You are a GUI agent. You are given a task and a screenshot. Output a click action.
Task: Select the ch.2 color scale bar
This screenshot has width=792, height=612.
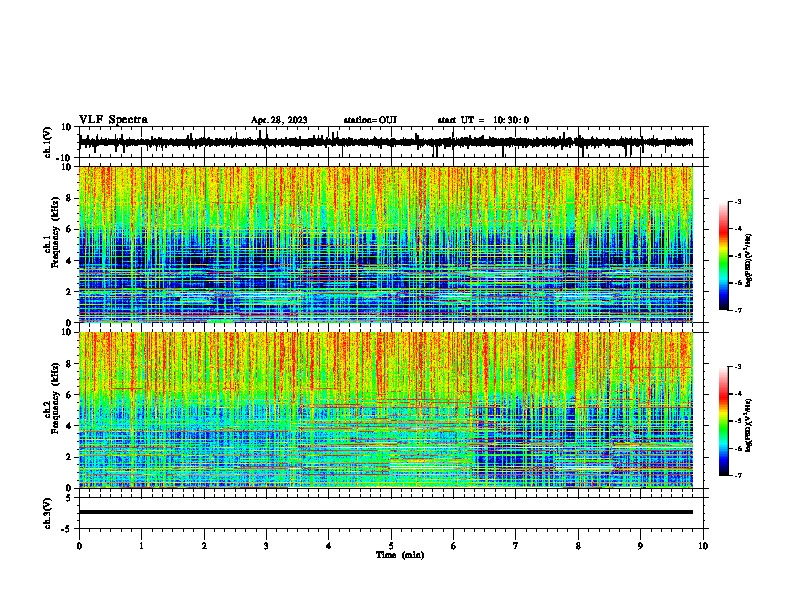click(724, 421)
